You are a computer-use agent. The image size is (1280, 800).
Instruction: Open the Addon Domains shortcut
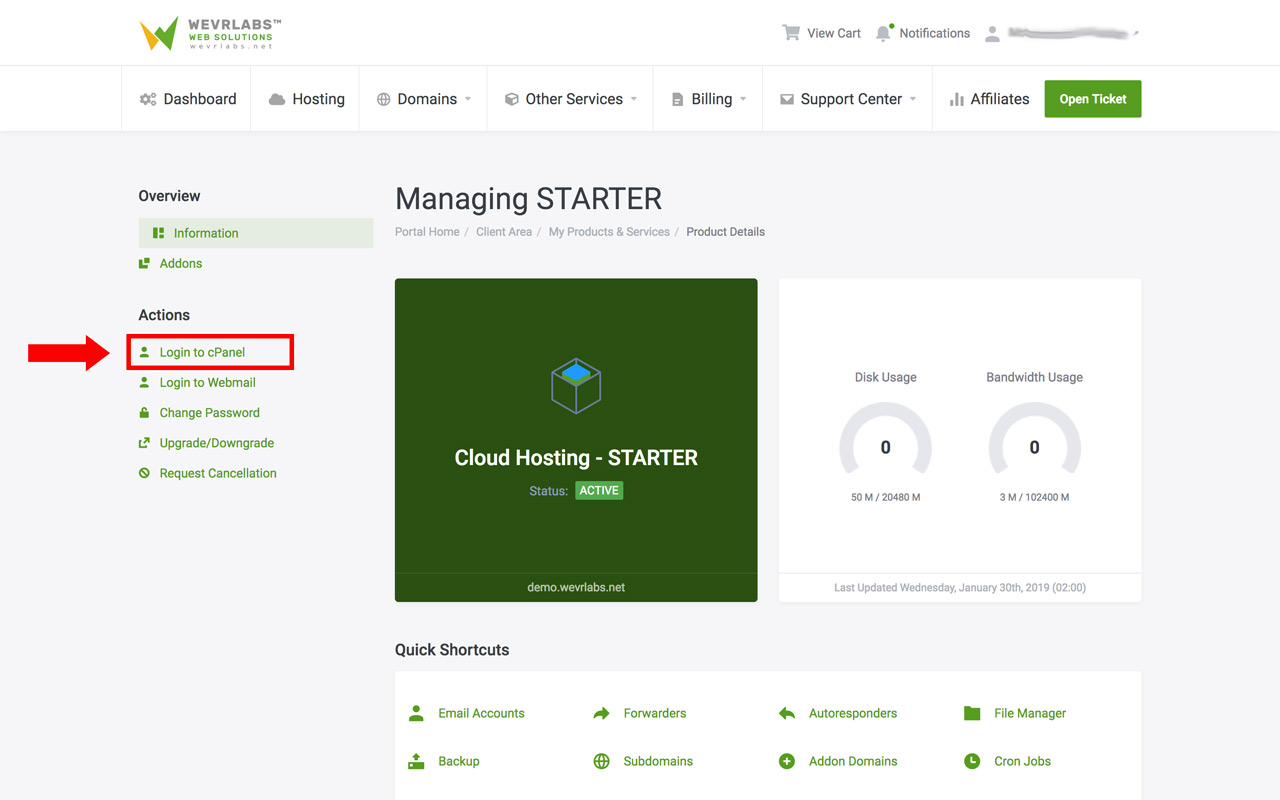(x=853, y=761)
